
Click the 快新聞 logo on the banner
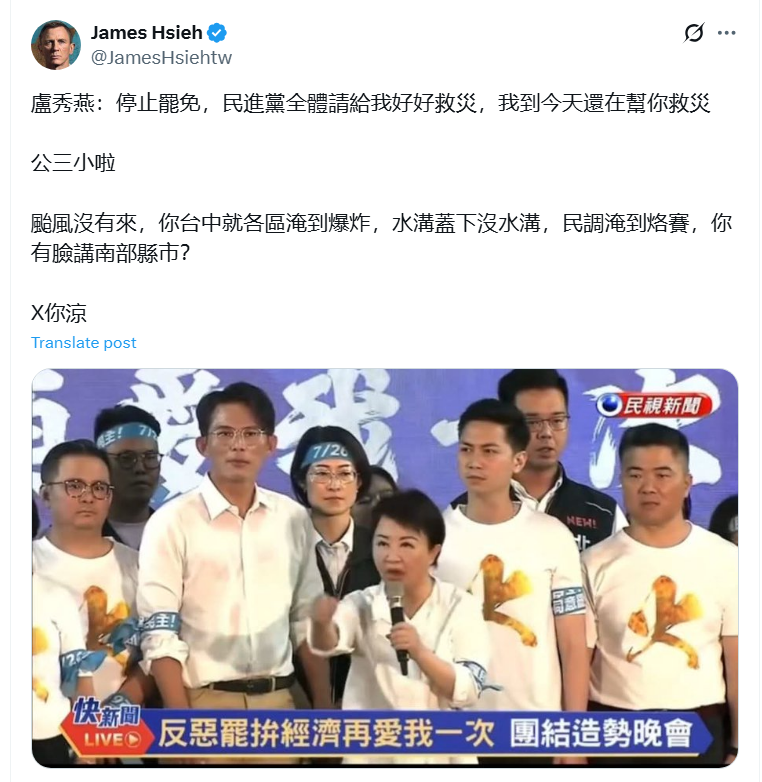click(106, 712)
